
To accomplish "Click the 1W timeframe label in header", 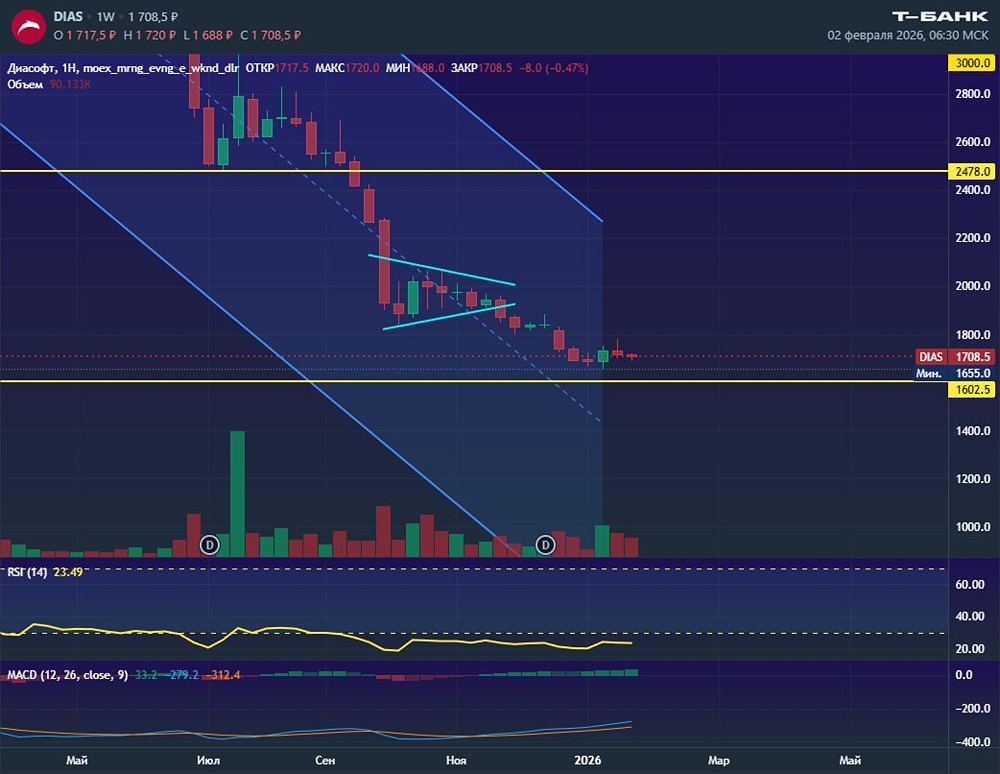I will [106, 17].
